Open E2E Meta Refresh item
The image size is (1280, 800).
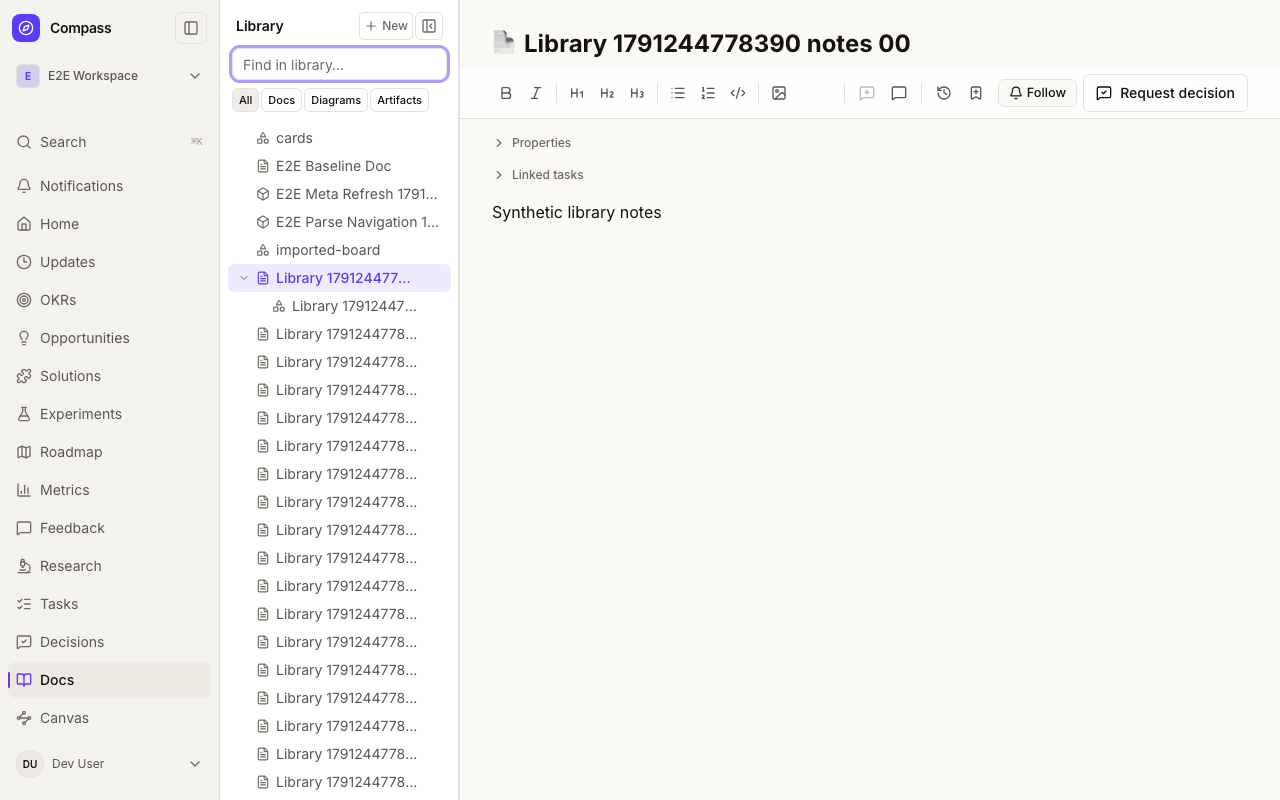point(340,194)
